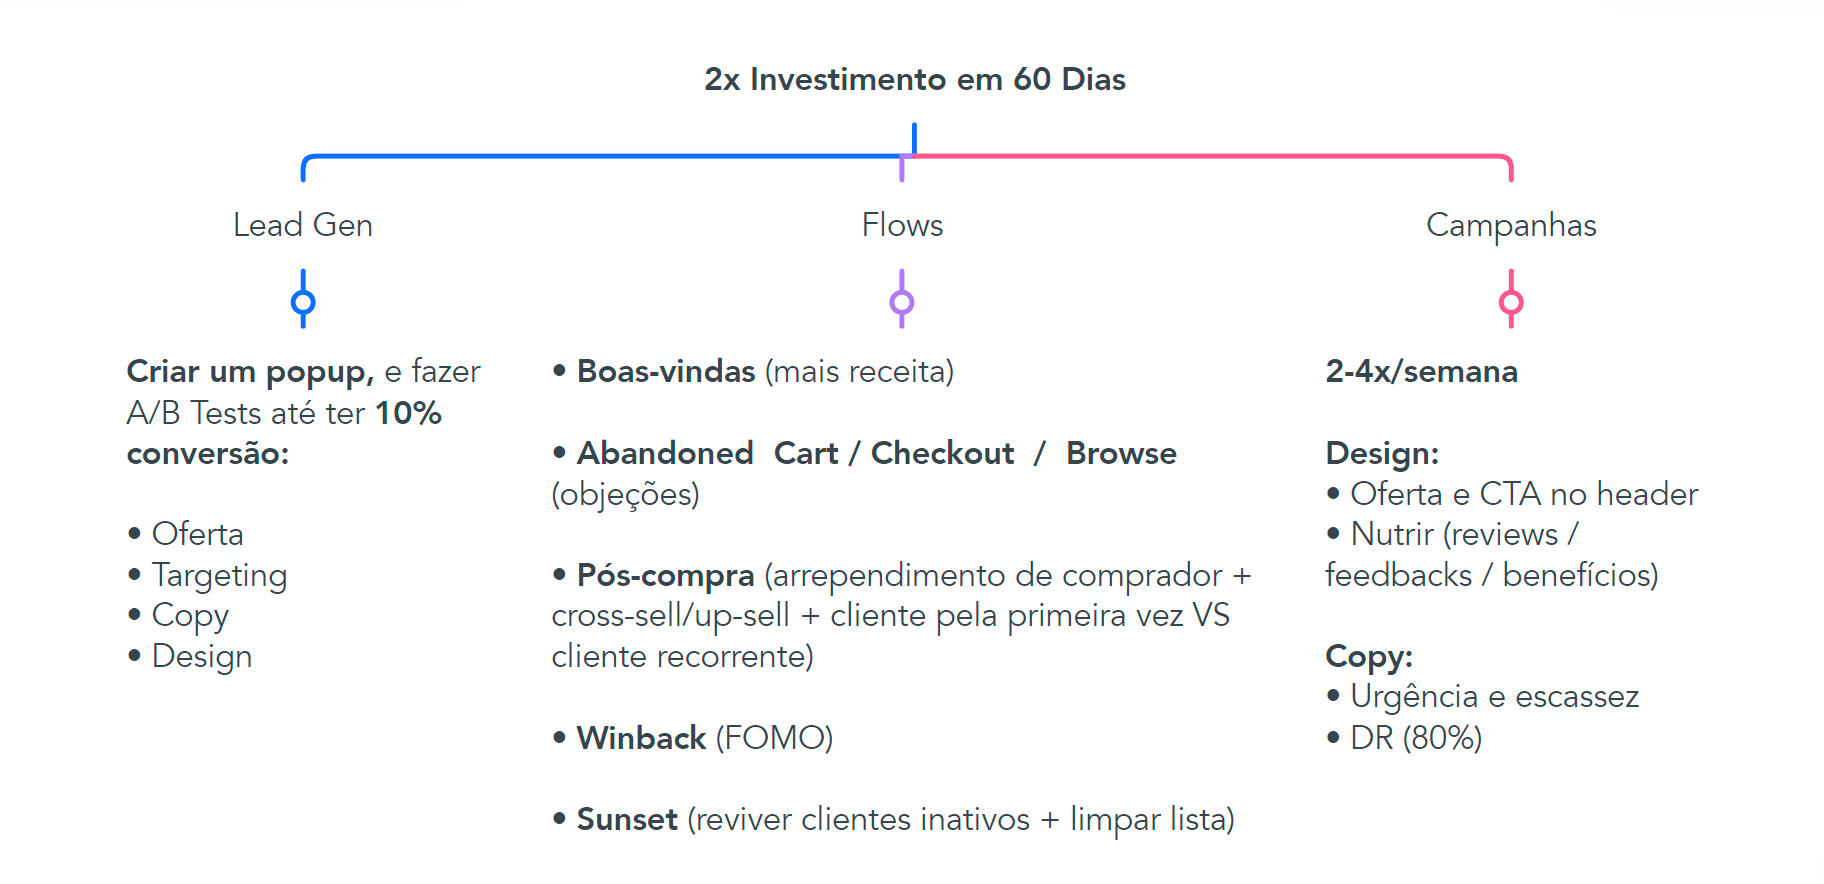Select the Flows node
1824x884 pixels.
click(x=902, y=225)
